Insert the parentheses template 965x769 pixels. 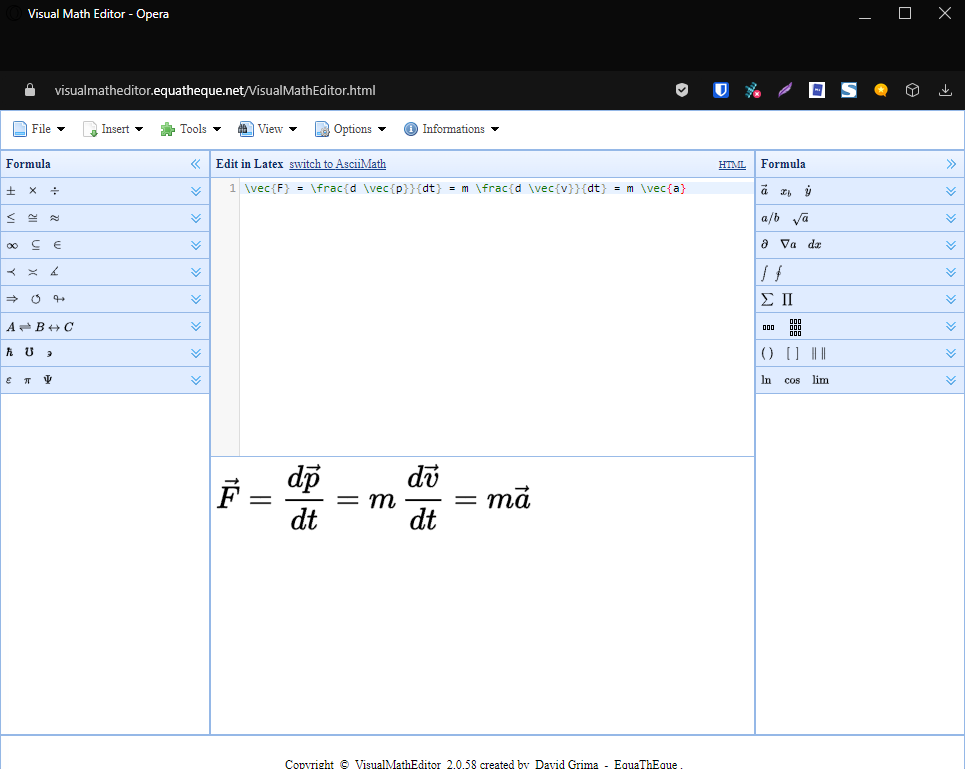pos(767,353)
